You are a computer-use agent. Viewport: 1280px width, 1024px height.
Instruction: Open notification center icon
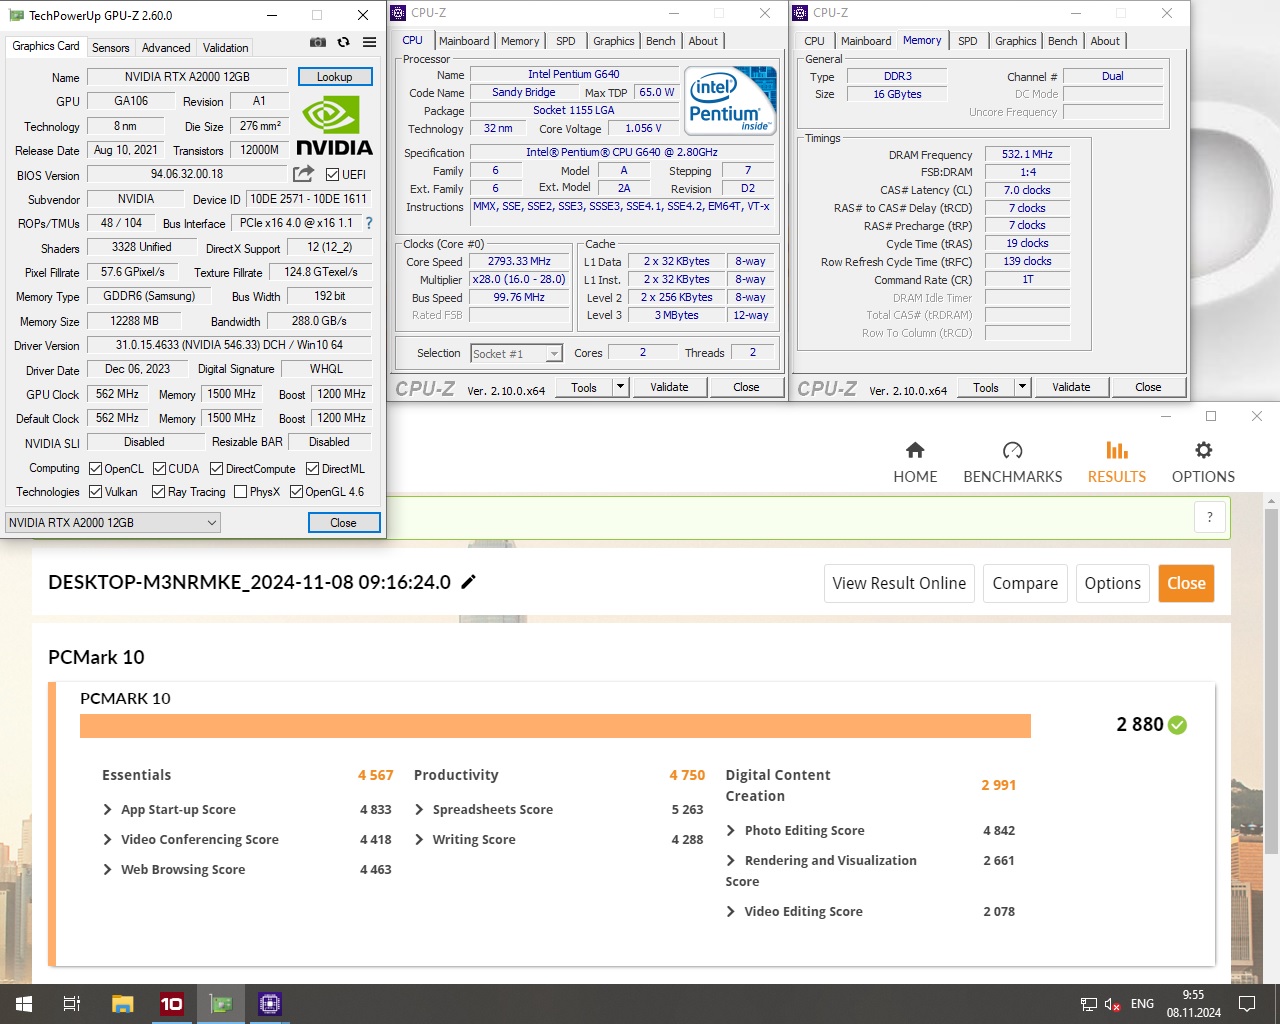1247,1004
